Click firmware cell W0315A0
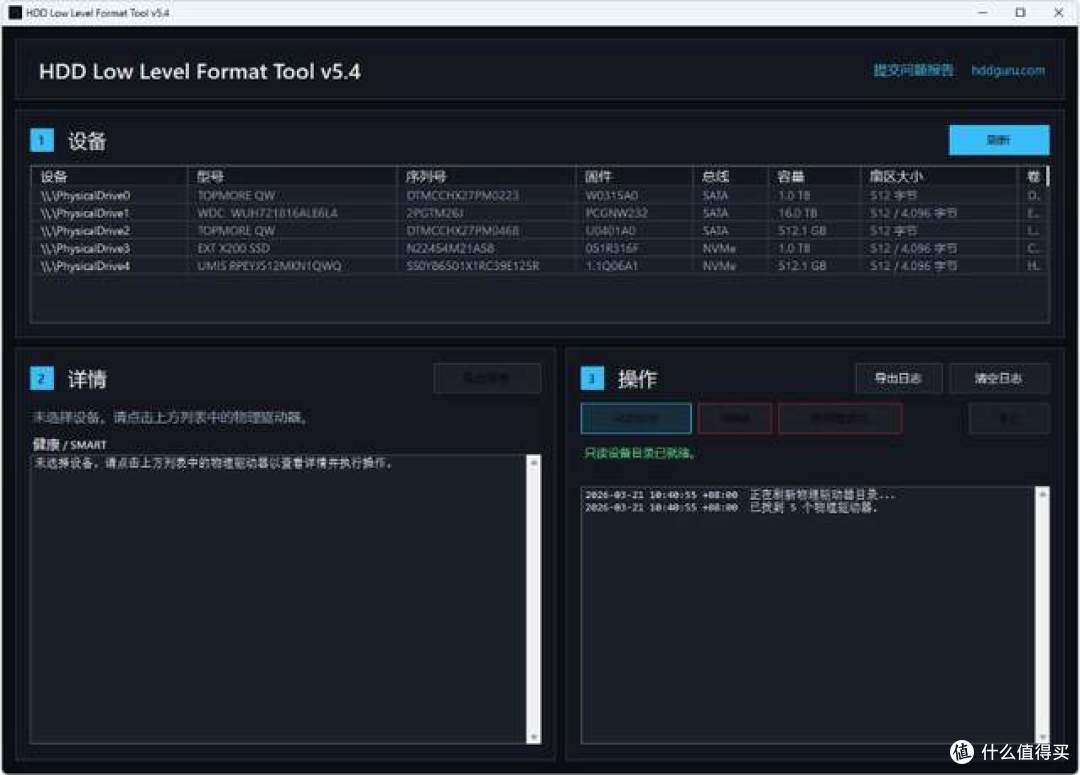1080x775 pixels. 611,196
